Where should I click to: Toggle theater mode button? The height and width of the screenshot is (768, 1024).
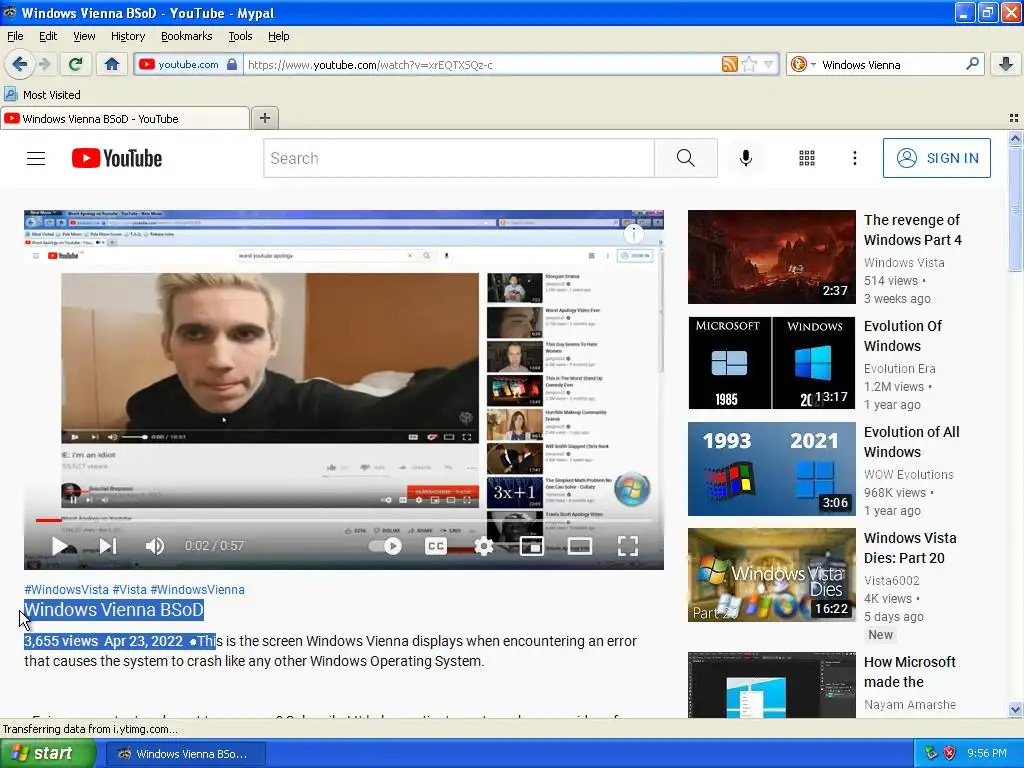click(579, 546)
